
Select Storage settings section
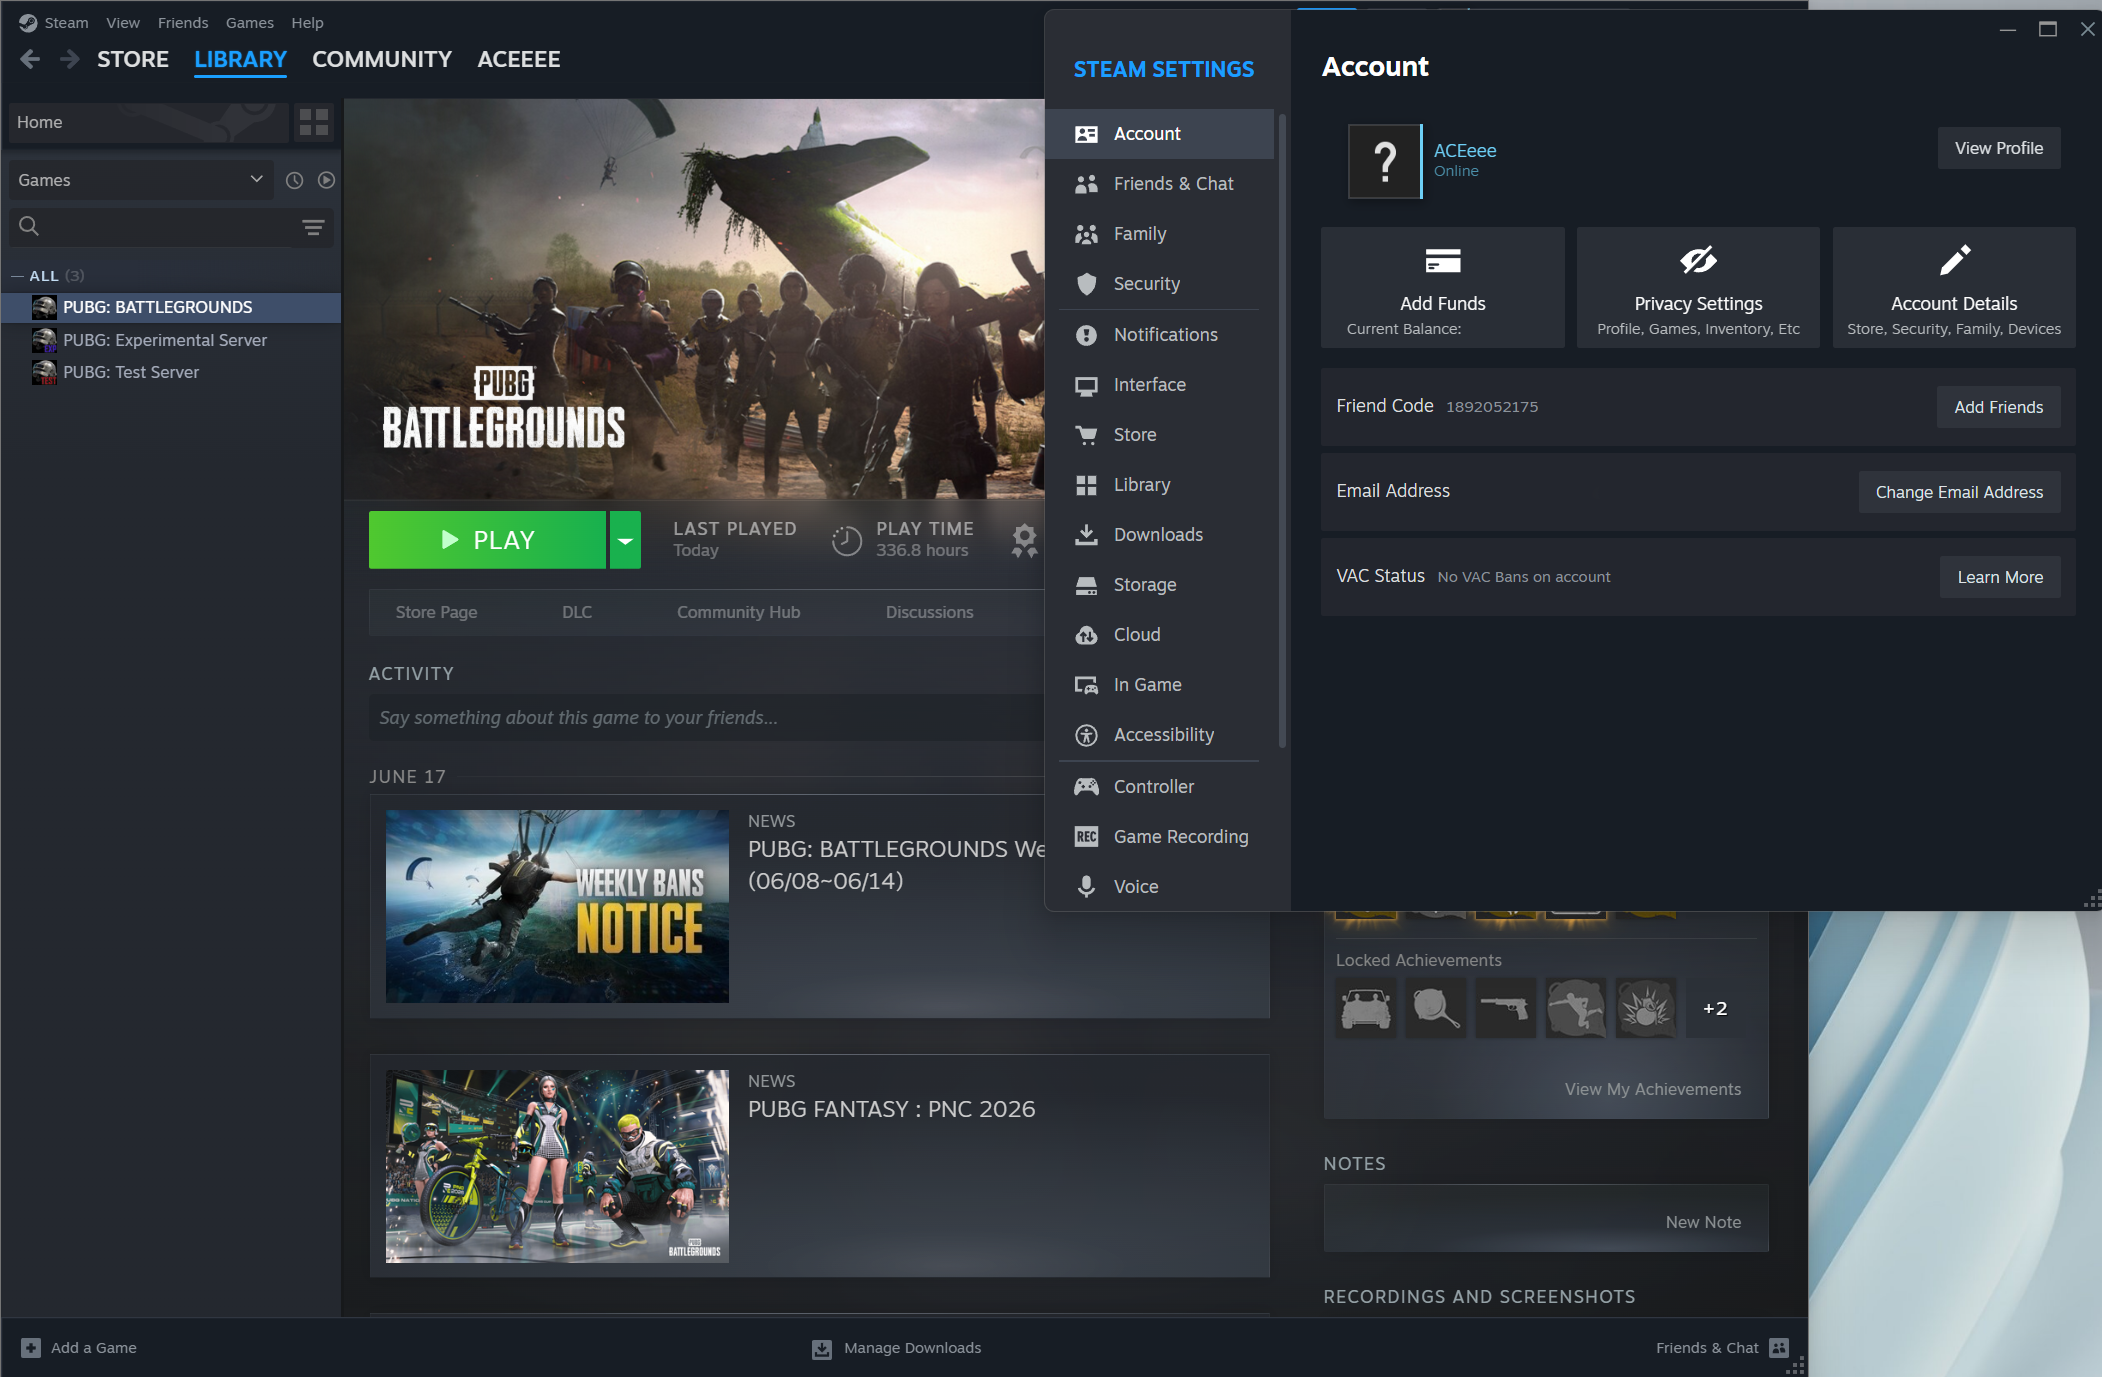coord(1160,585)
